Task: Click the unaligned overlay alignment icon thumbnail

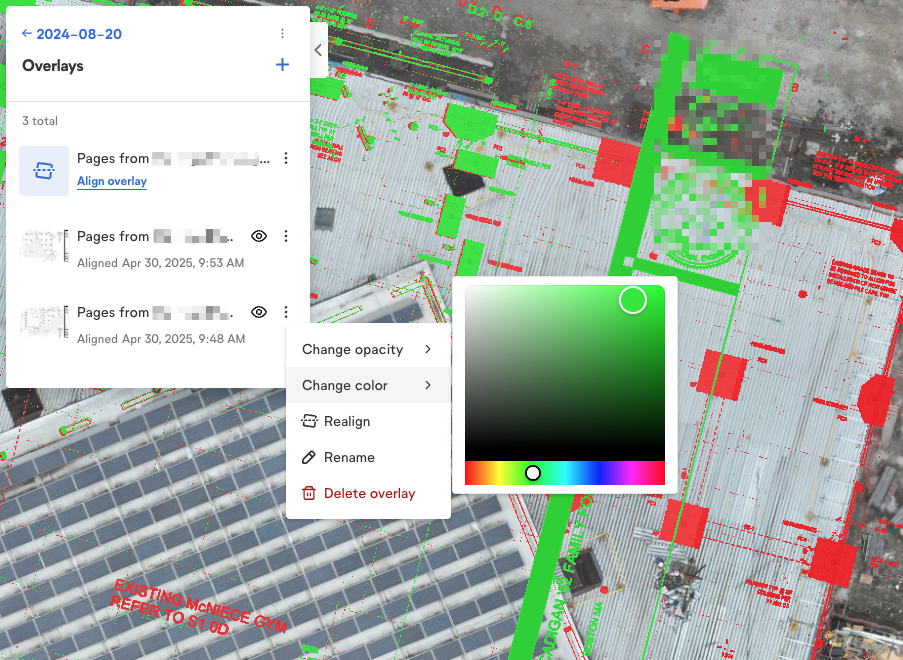Action: click(x=44, y=171)
